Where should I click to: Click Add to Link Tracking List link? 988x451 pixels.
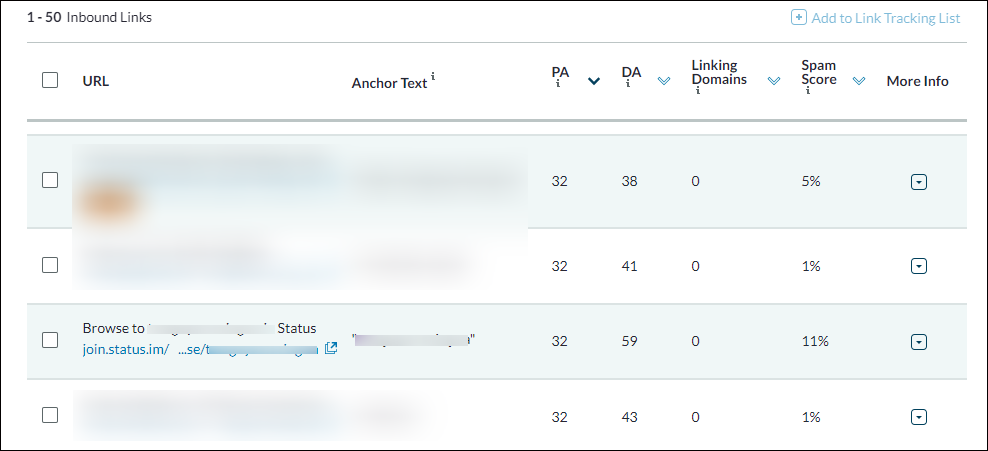pyautogui.click(x=885, y=18)
